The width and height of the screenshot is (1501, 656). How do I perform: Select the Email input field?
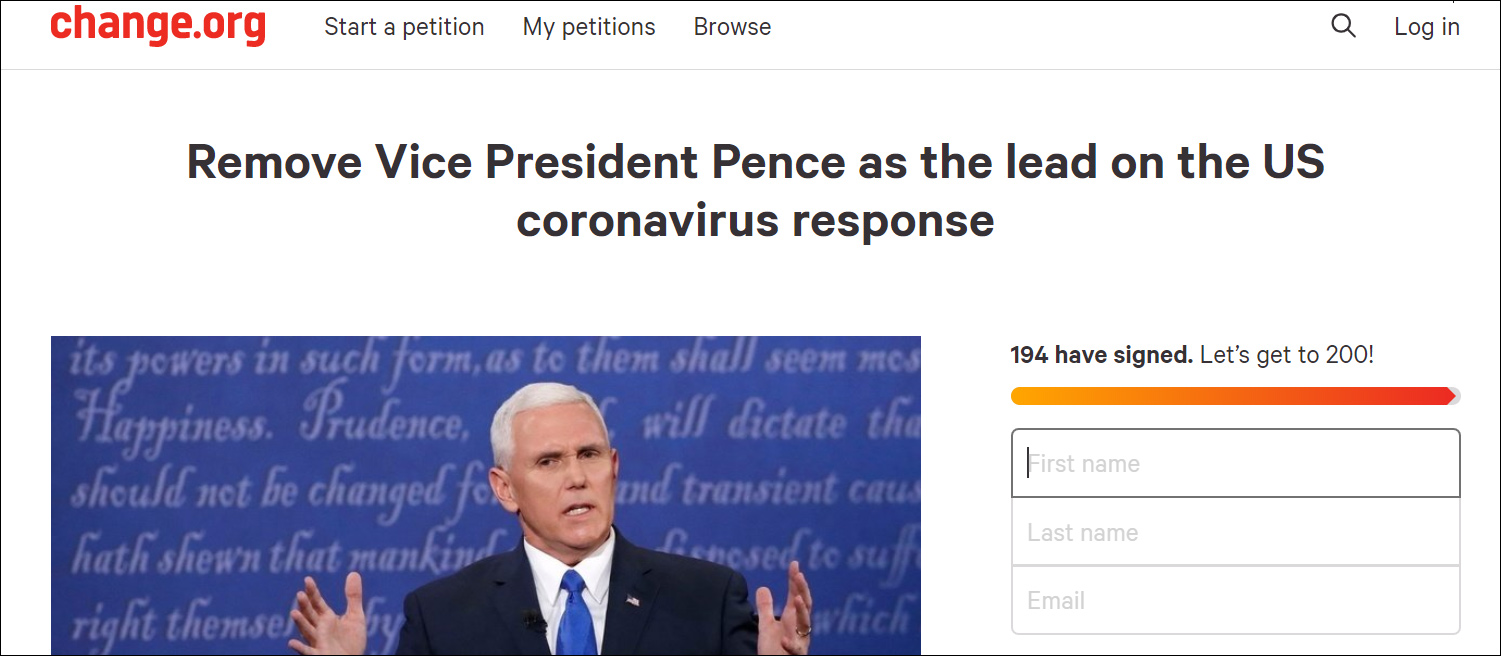pos(1235,600)
